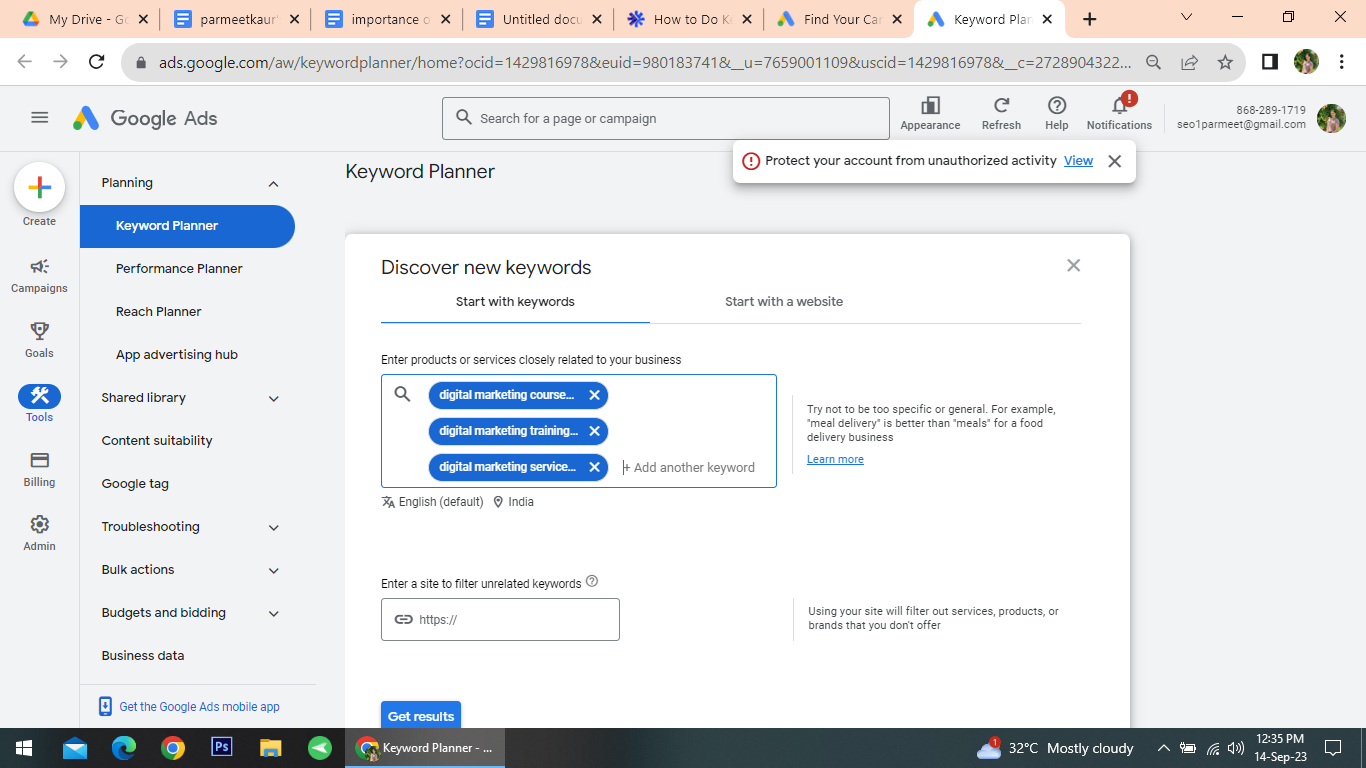This screenshot has width=1366, height=768.
Task: Select Keyword Planner in the sidebar
Action: coord(187,226)
